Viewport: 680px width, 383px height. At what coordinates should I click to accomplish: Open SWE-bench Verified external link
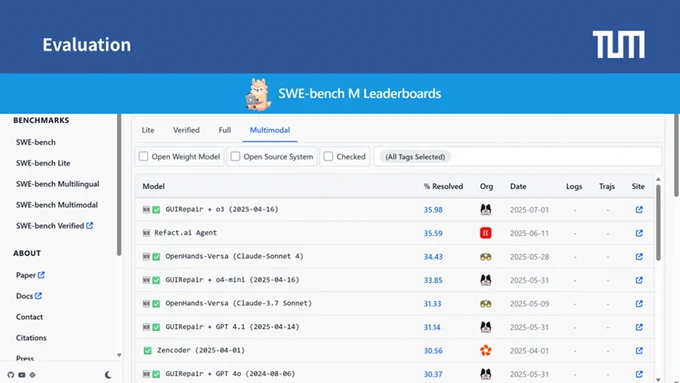[x=55, y=226]
